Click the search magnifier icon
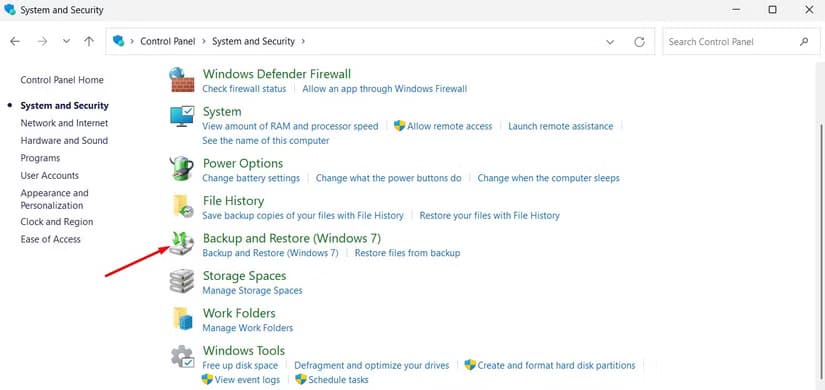Screen dimensions: 825x390 pyautogui.click(x=803, y=42)
